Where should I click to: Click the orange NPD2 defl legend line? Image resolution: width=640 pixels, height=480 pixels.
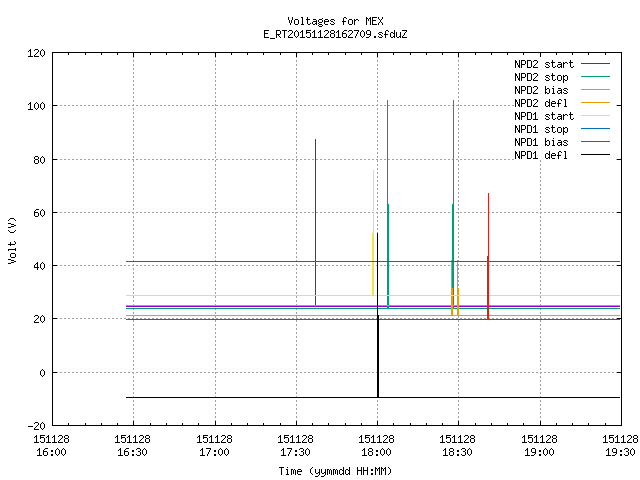click(595, 102)
